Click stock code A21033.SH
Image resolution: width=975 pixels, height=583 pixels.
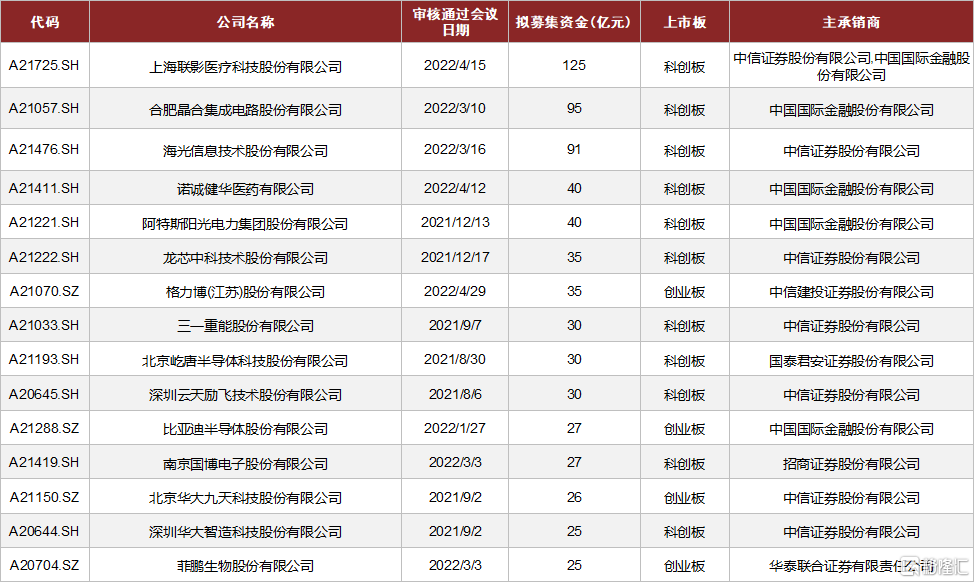point(44,325)
